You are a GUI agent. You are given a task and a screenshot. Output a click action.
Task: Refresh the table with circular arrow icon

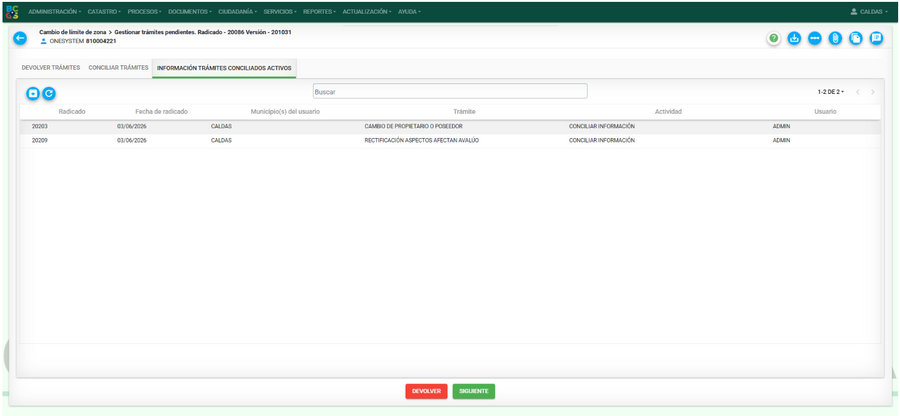(x=49, y=93)
